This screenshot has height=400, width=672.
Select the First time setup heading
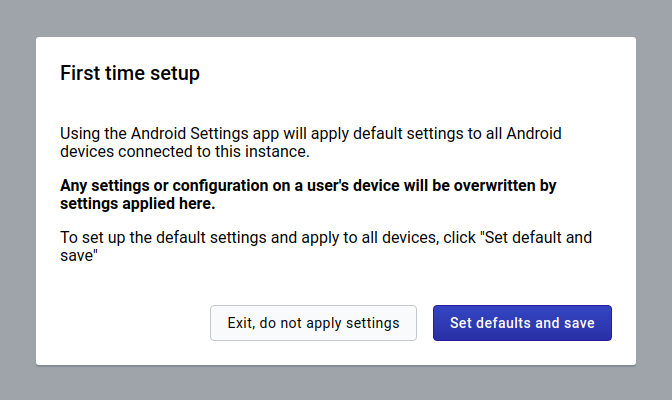click(x=130, y=73)
